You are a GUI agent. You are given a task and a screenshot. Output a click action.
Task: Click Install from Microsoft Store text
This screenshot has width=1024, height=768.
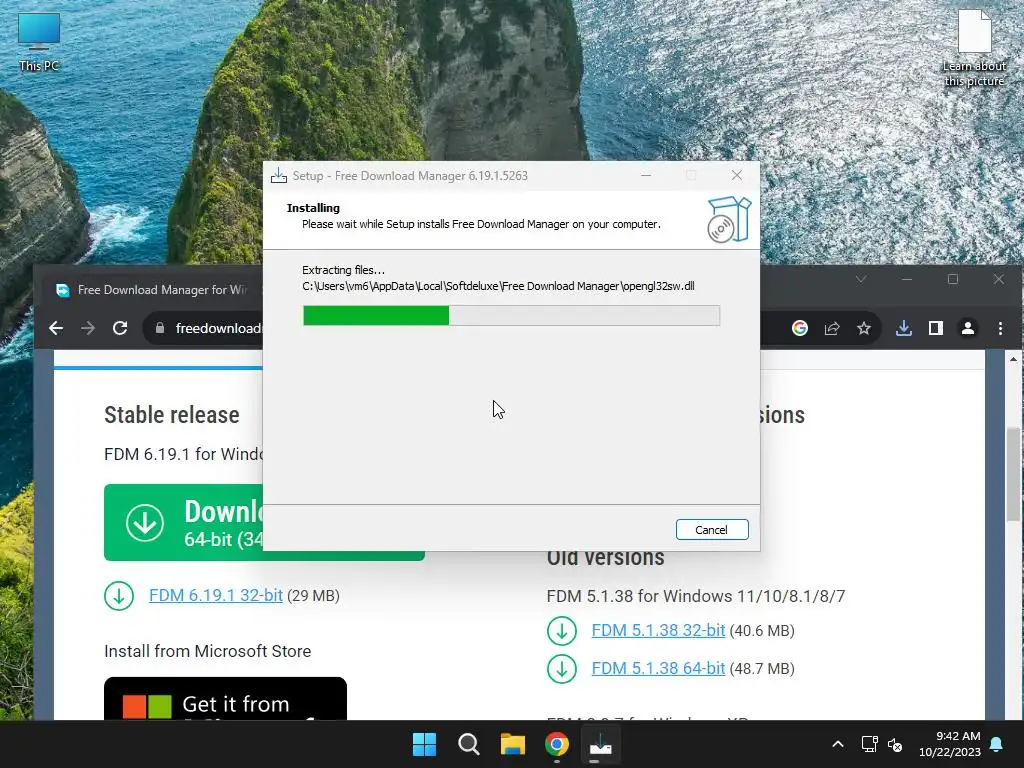pyautogui.click(x=208, y=651)
